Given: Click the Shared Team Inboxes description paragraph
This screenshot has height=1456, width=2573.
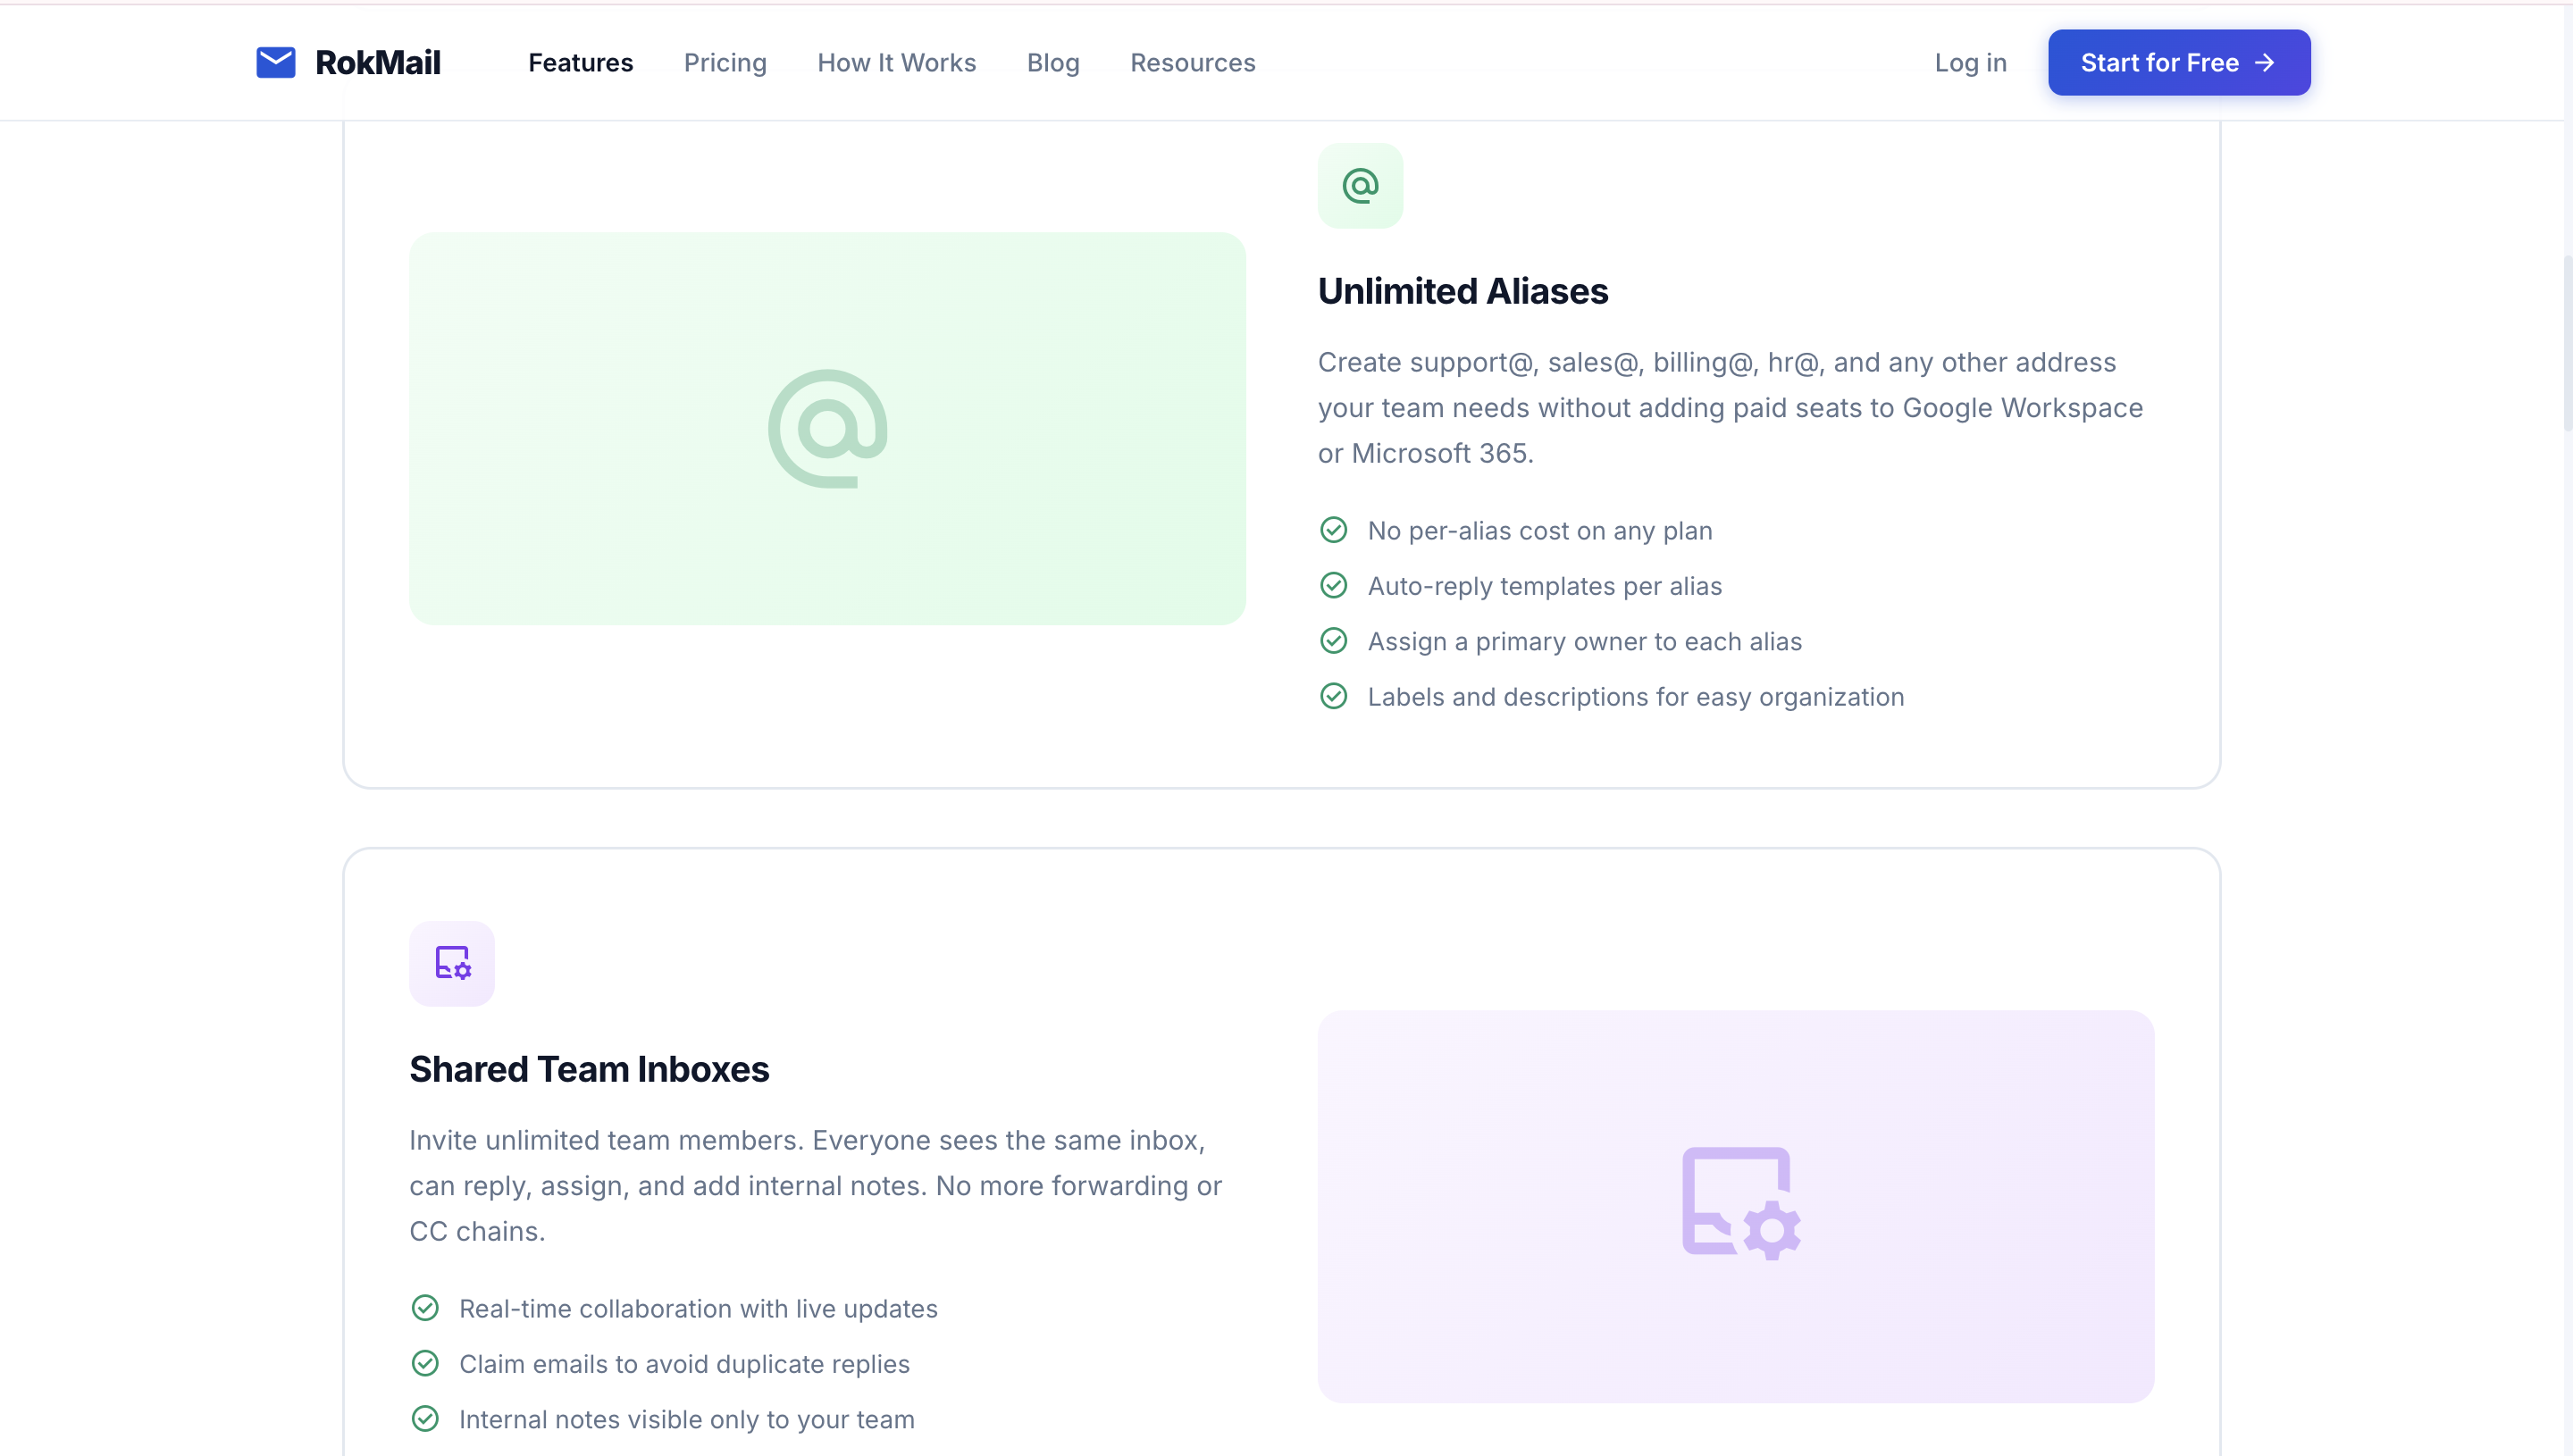Looking at the screenshot, I should (x=815, y=1185).
